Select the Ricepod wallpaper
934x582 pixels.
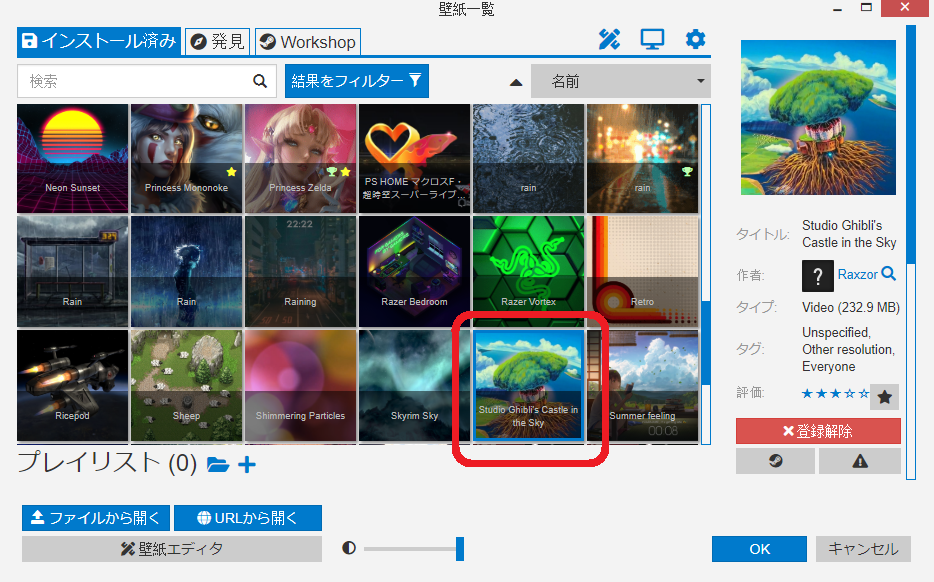point(73,385)
